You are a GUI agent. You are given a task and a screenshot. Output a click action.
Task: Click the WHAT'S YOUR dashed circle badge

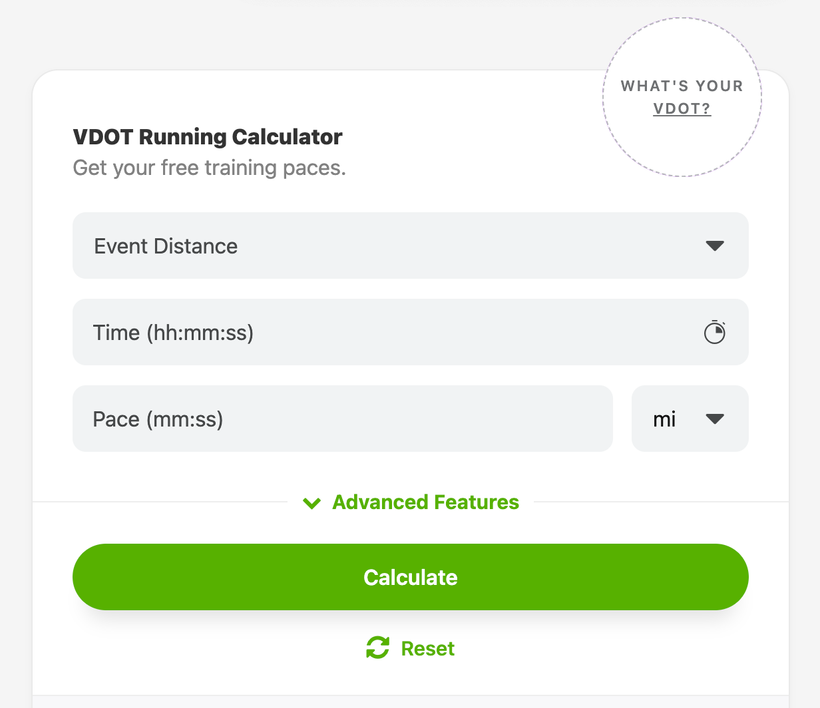682,97
